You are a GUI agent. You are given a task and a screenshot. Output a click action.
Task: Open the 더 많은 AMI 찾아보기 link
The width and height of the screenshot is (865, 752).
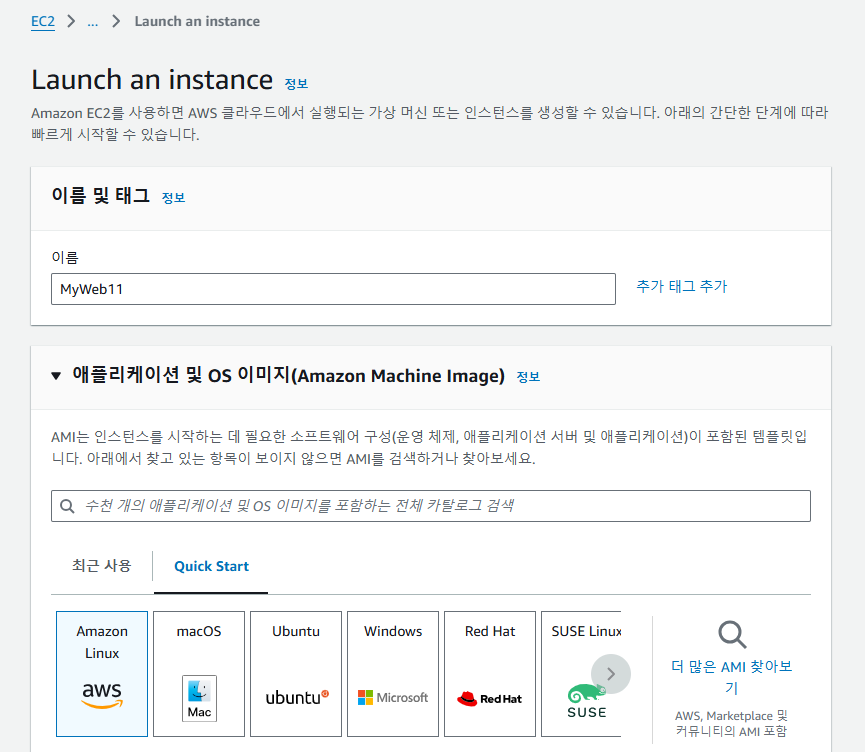click(731, 677)
